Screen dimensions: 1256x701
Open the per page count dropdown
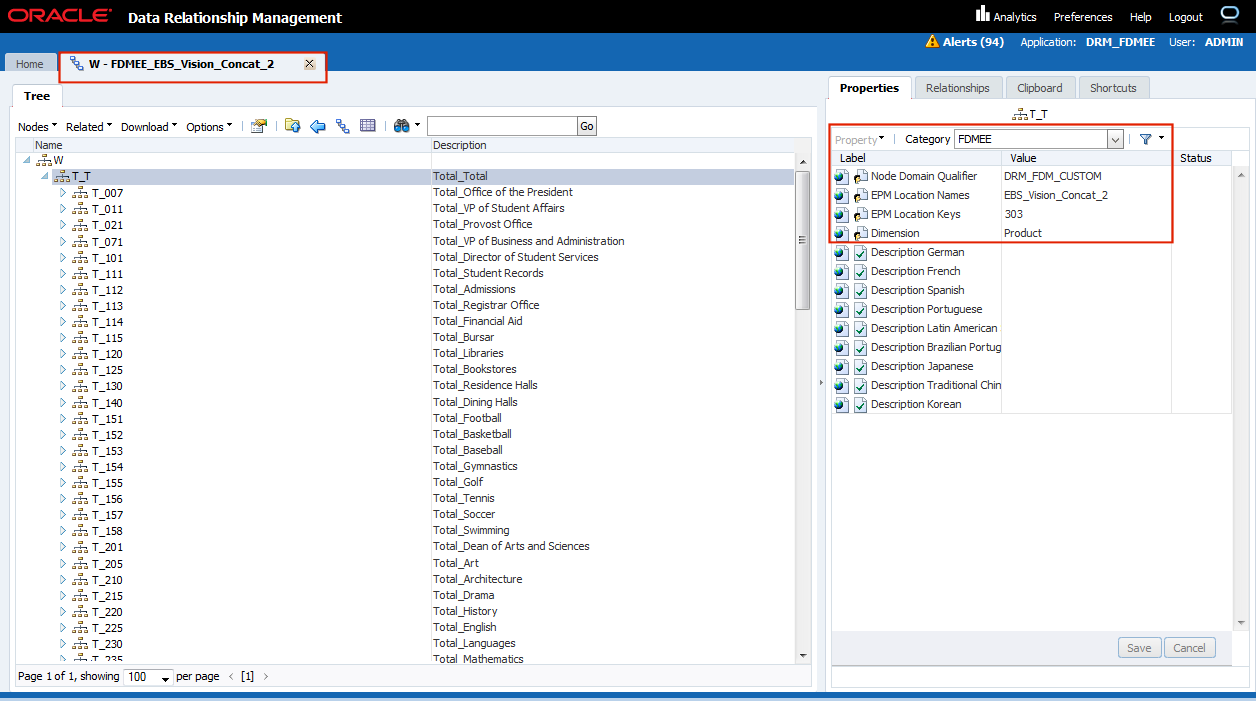148,677
